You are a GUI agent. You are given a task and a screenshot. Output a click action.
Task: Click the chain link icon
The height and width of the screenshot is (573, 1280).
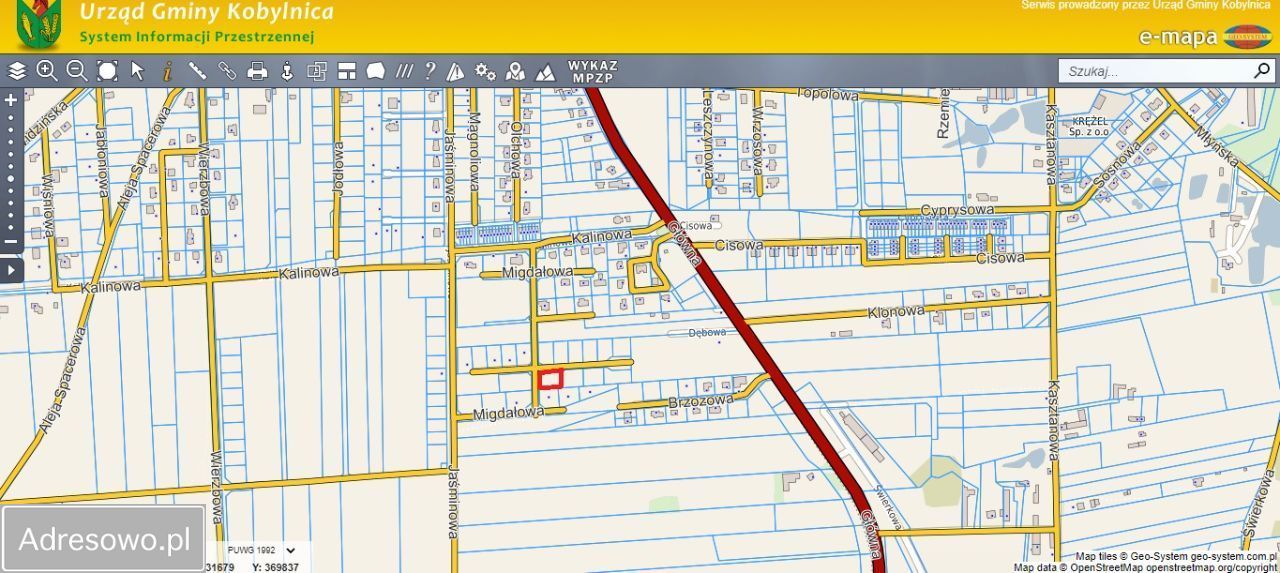[x=227, y=71]
